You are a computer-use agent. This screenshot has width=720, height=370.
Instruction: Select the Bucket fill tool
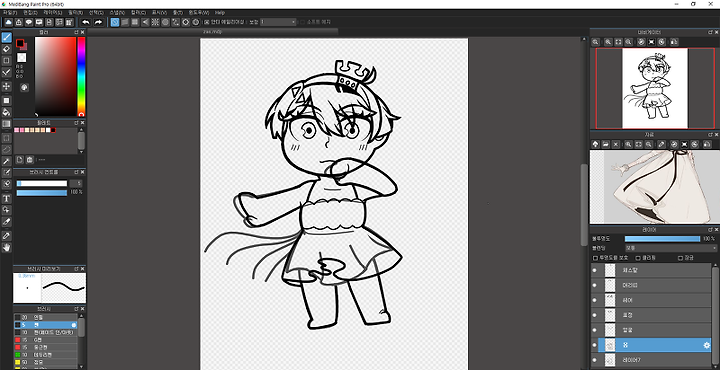point(6,112)
